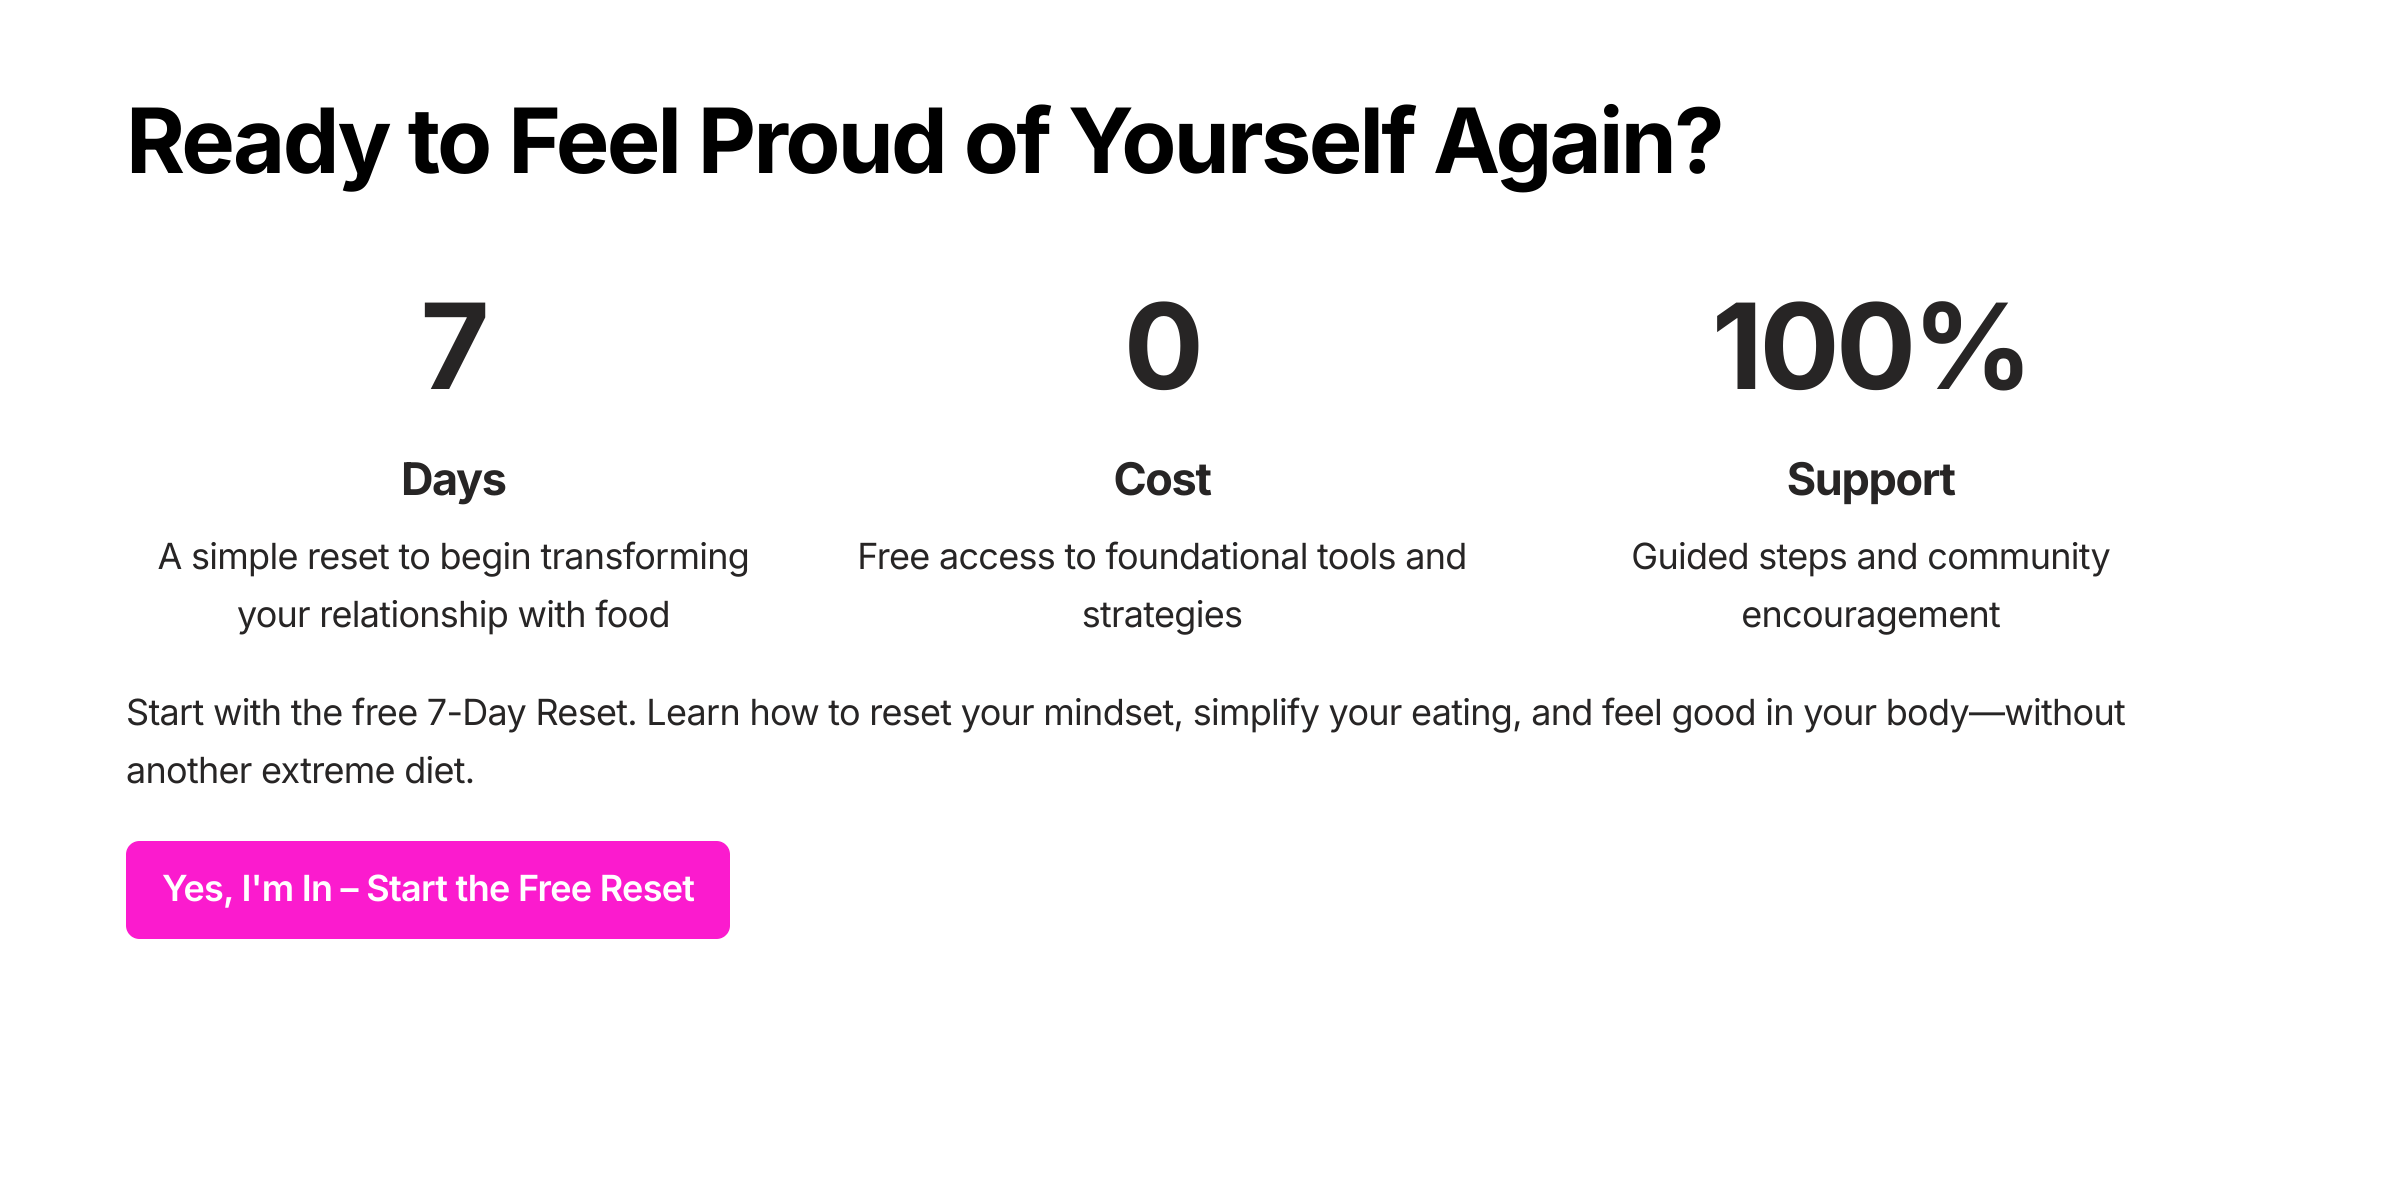
Task: Click the word 'strategies' under Cost
Action: (1162, 615)
